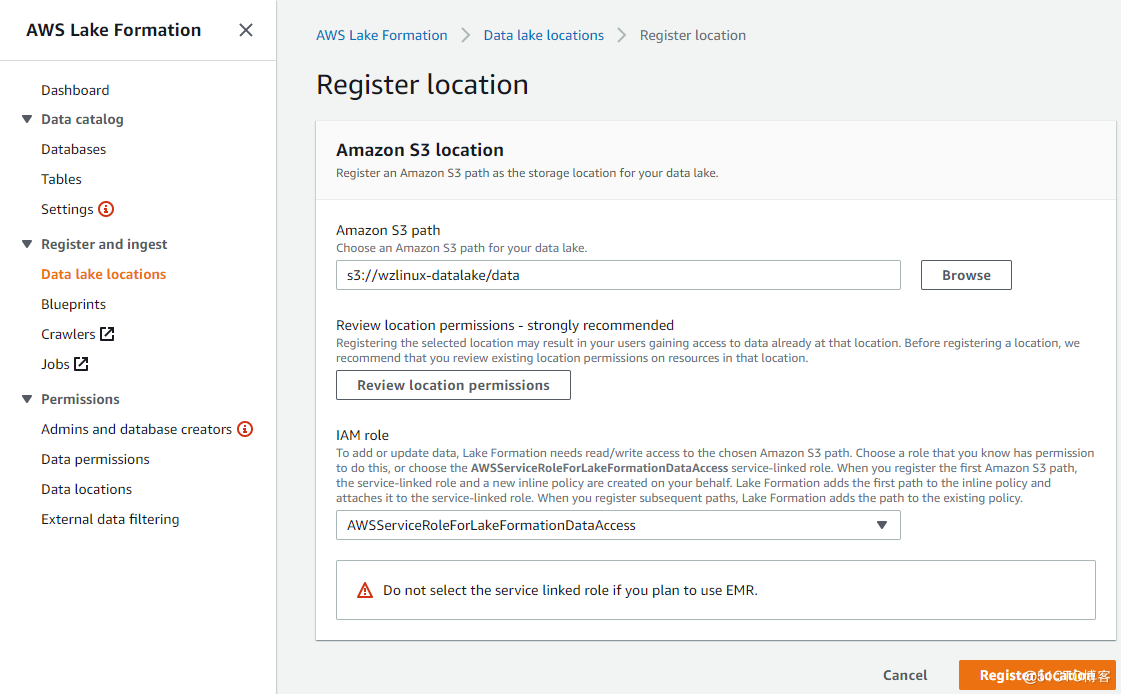Close the AWS Lake Formation sidebar
The height and width of the screenshot is (694, 1121).
[x=246, y=30]
